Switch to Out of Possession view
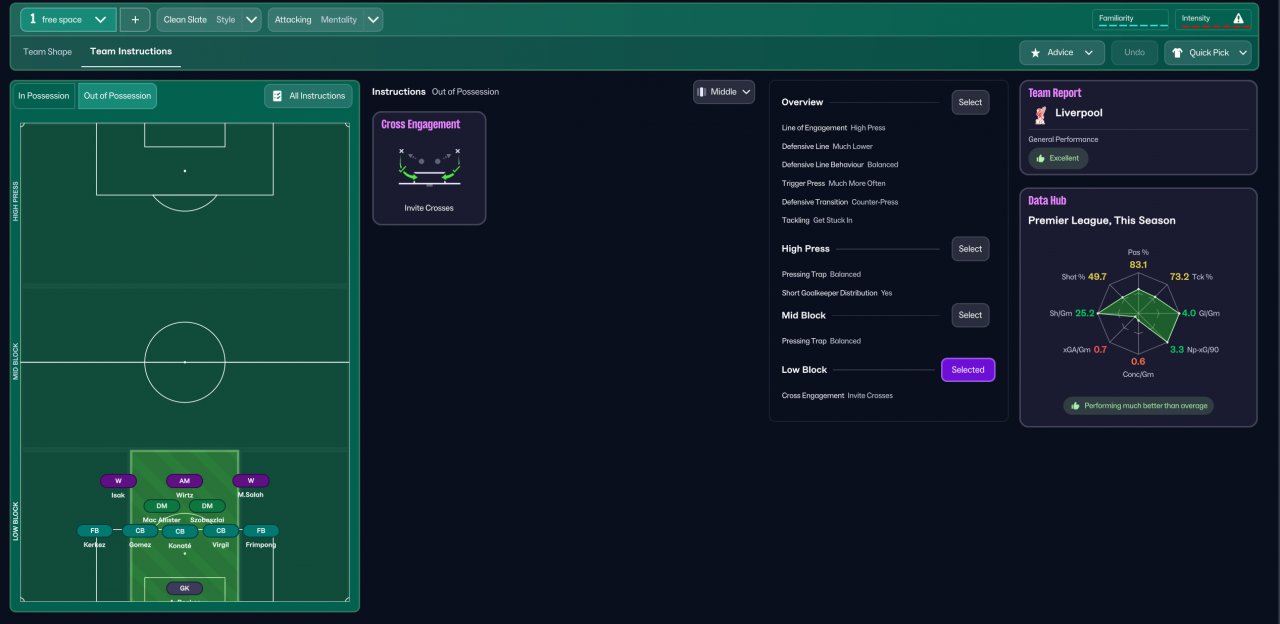 coord(117,96)
